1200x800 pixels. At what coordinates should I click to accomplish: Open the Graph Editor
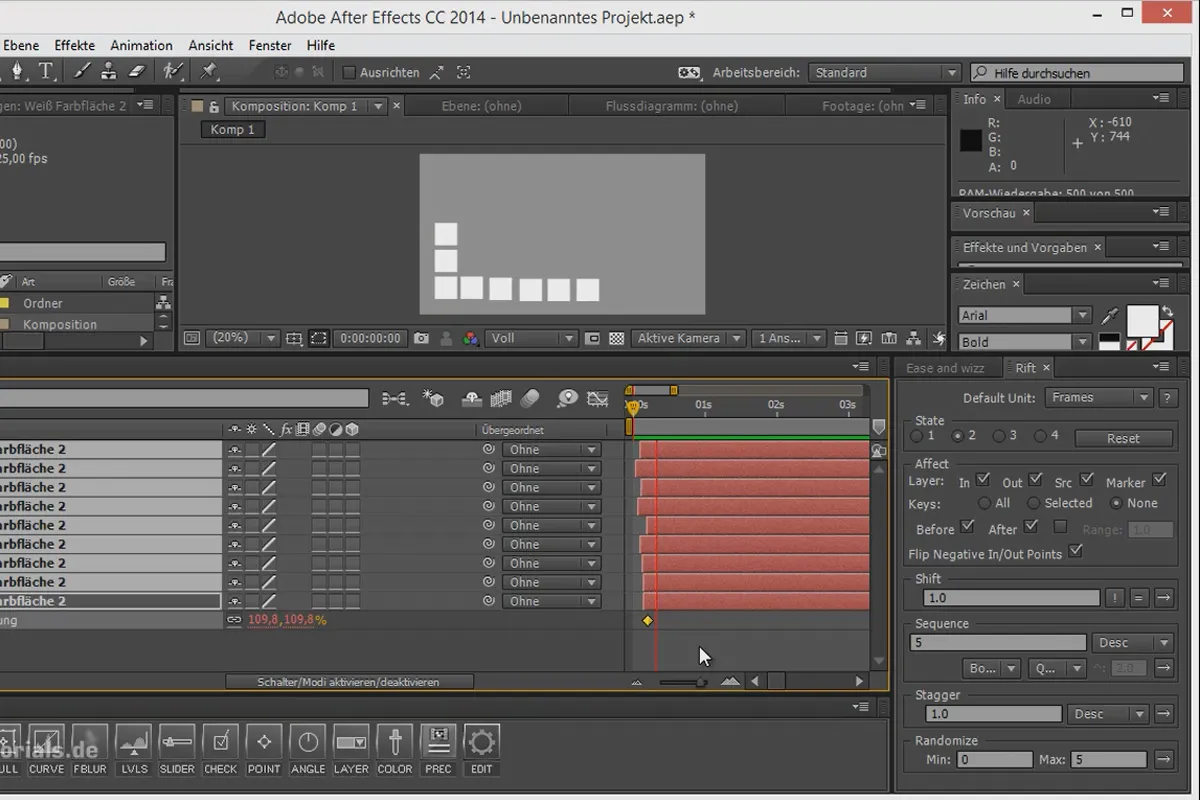pyautogui.click(x=598, y=399)
